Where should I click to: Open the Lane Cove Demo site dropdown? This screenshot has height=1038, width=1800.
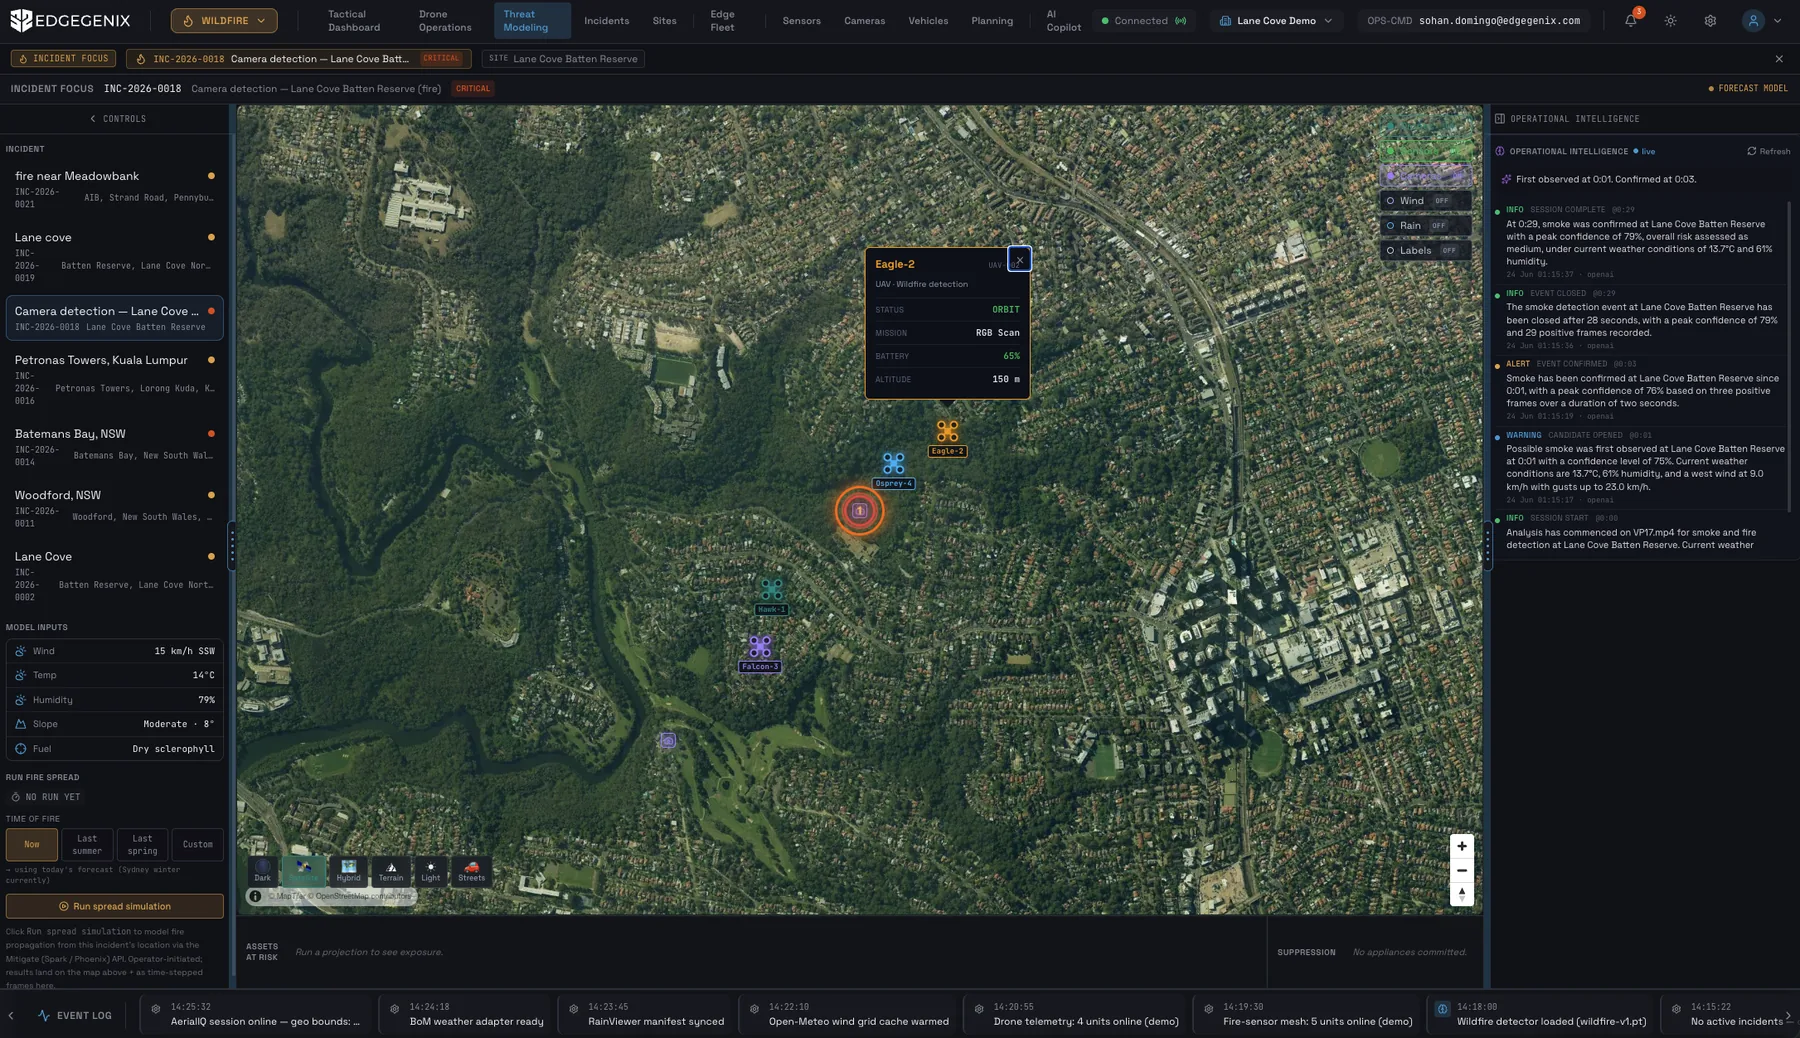(x=1275, y=20)
